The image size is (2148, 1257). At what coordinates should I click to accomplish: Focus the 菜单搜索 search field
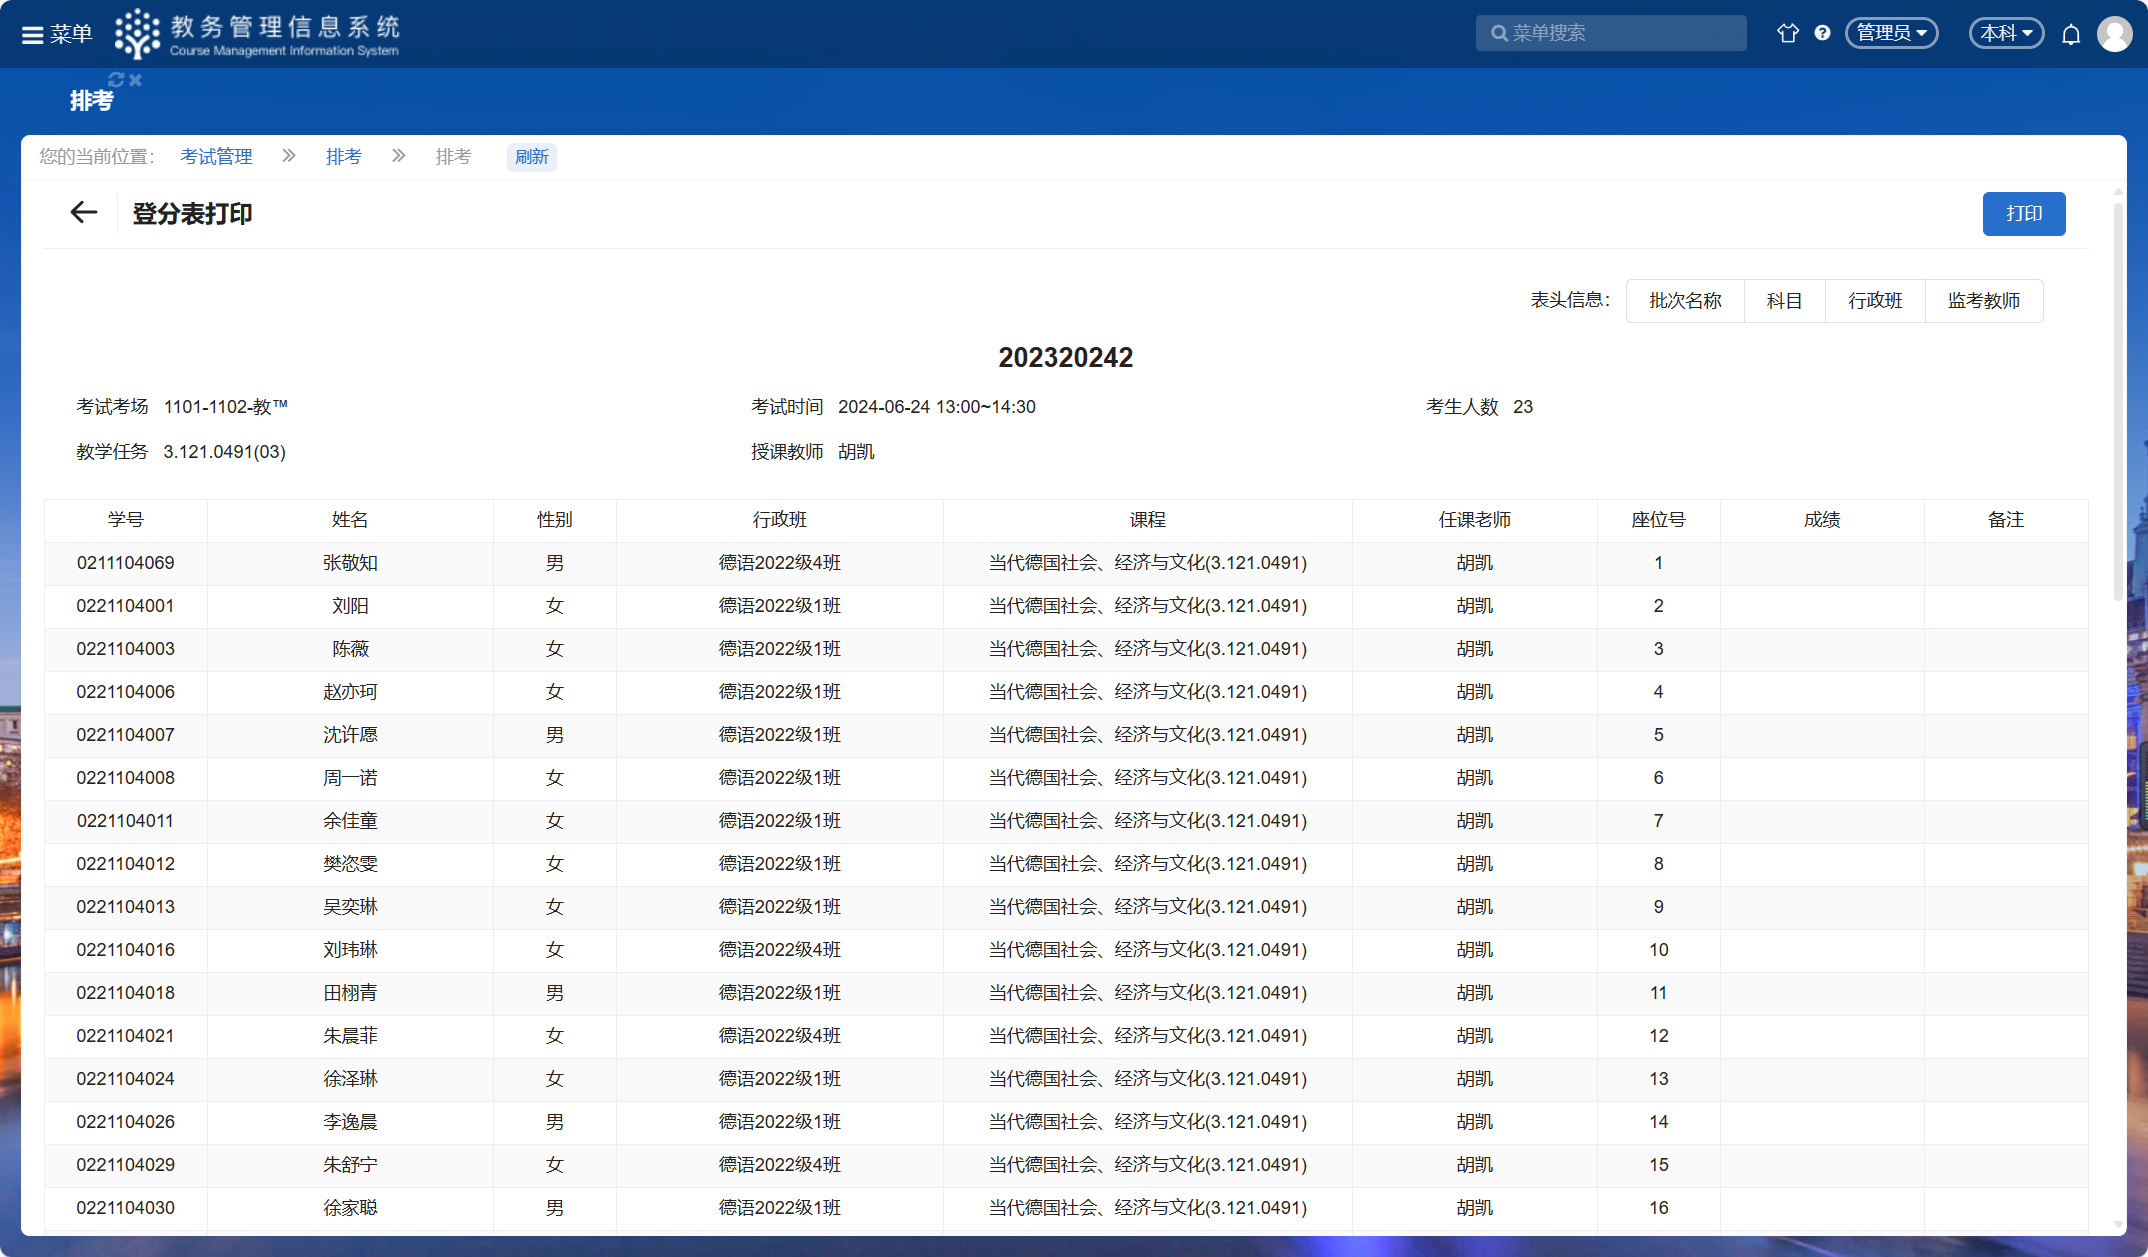pos(1620,33)
